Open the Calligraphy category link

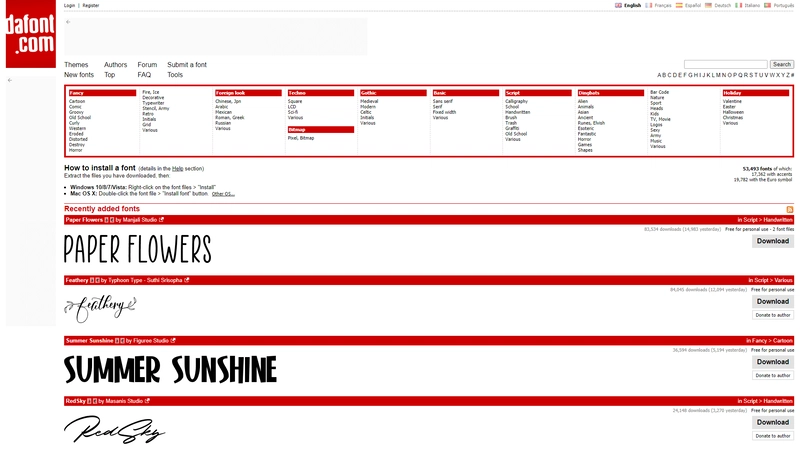pos(516,101)
